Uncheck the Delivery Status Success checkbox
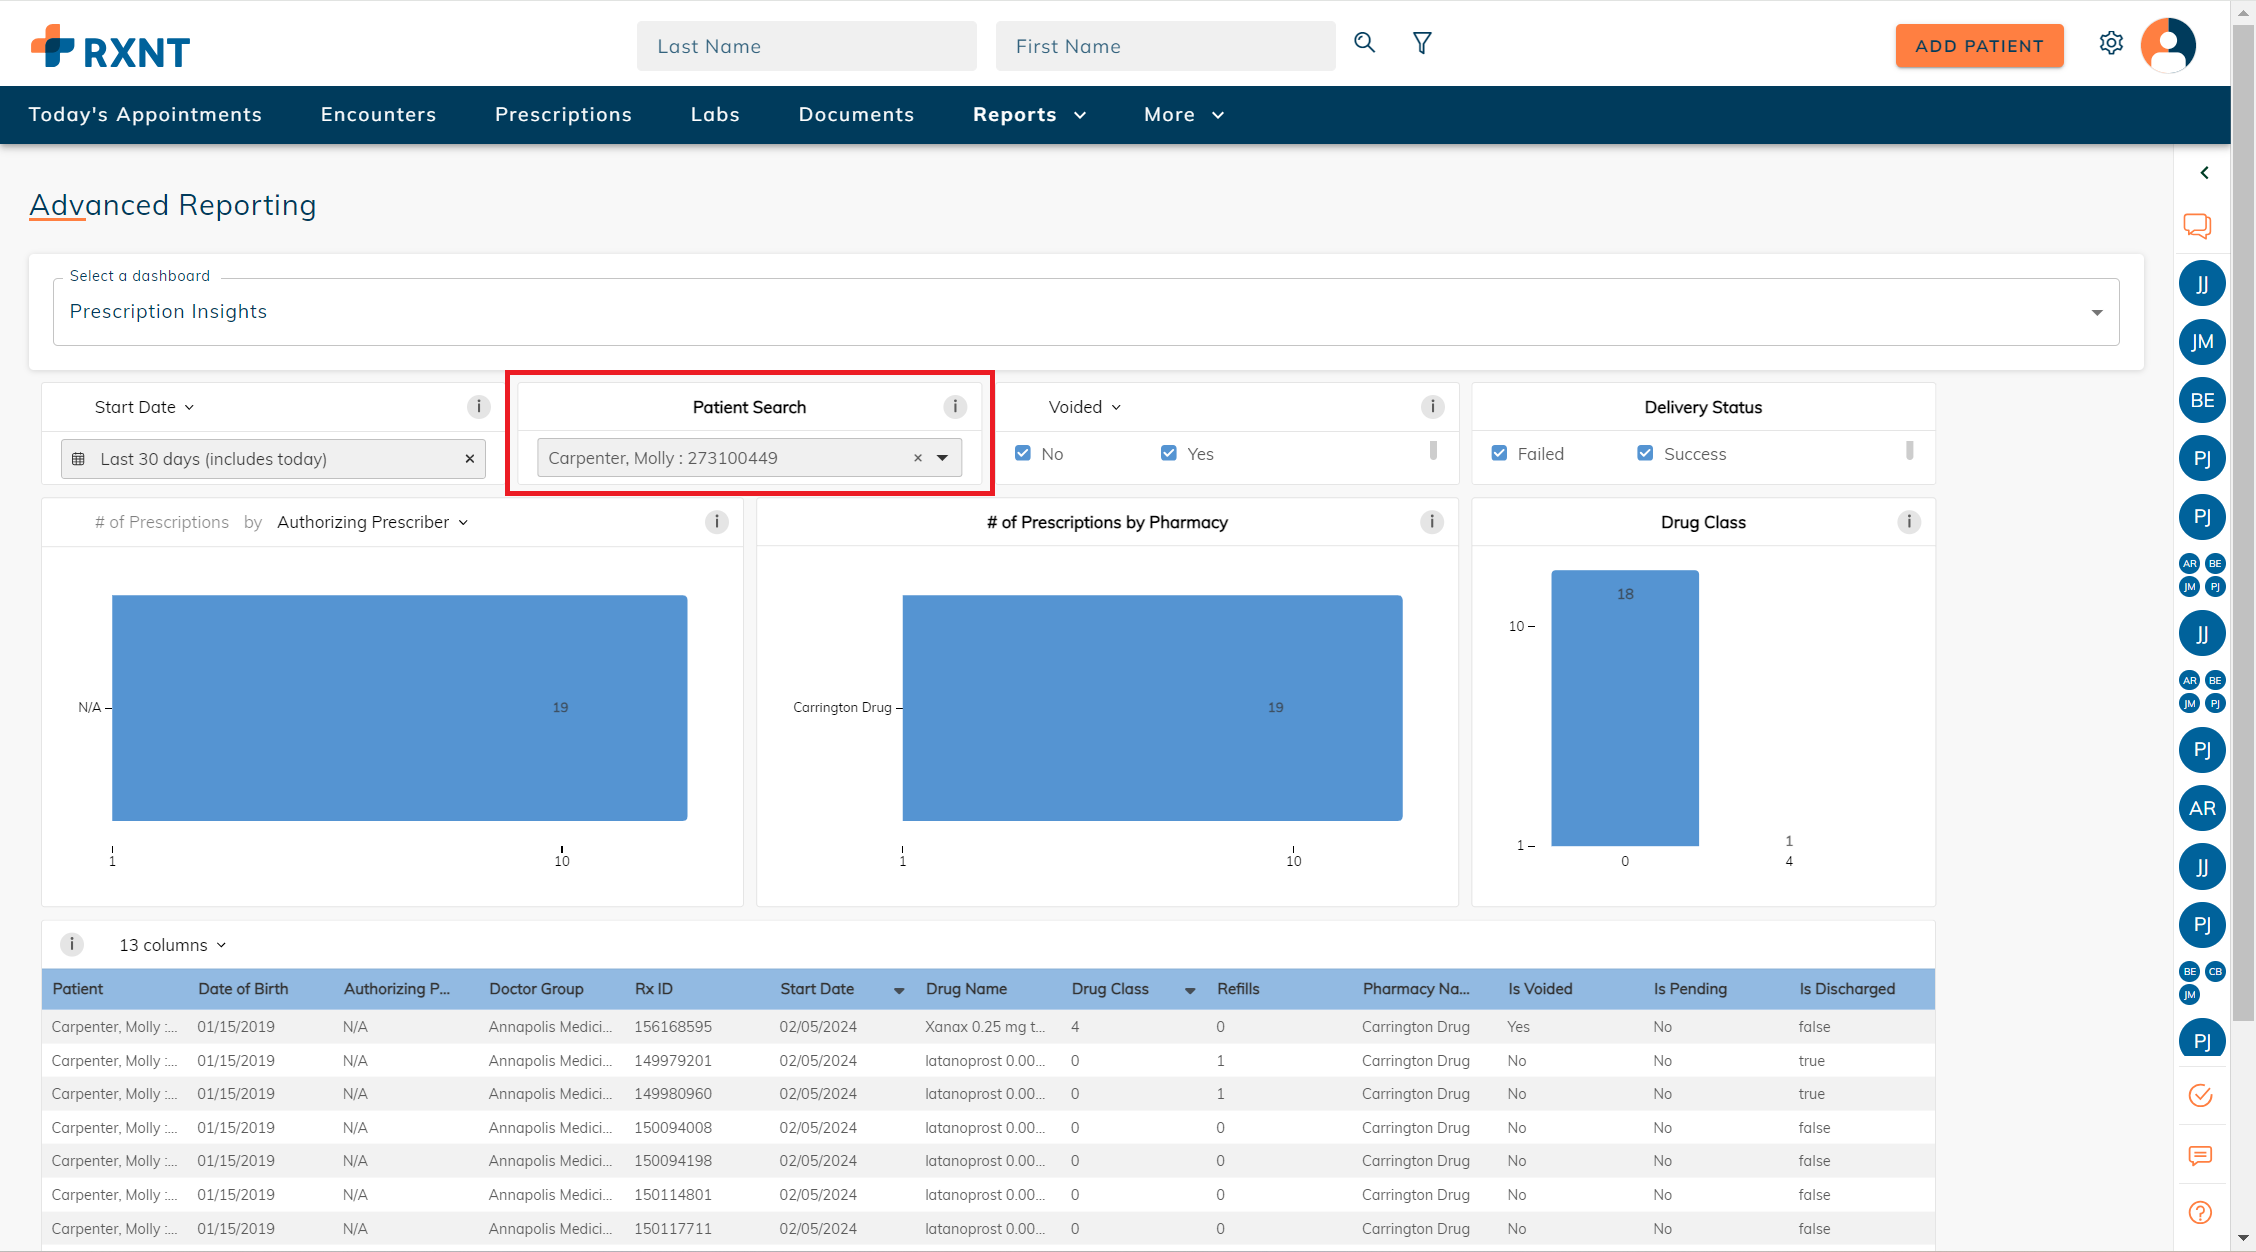 click(x=1645, y=453)
